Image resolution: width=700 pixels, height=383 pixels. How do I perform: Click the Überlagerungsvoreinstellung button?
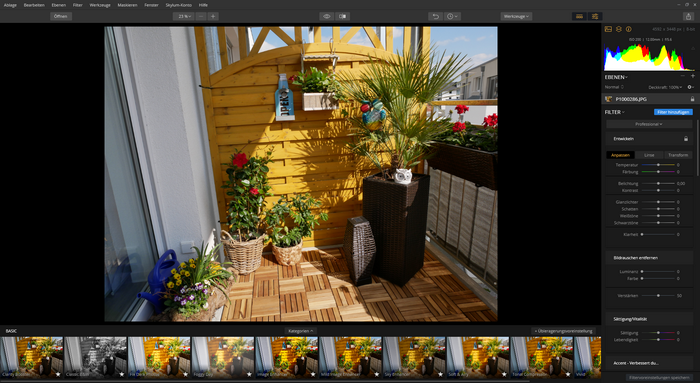point(564,331)
